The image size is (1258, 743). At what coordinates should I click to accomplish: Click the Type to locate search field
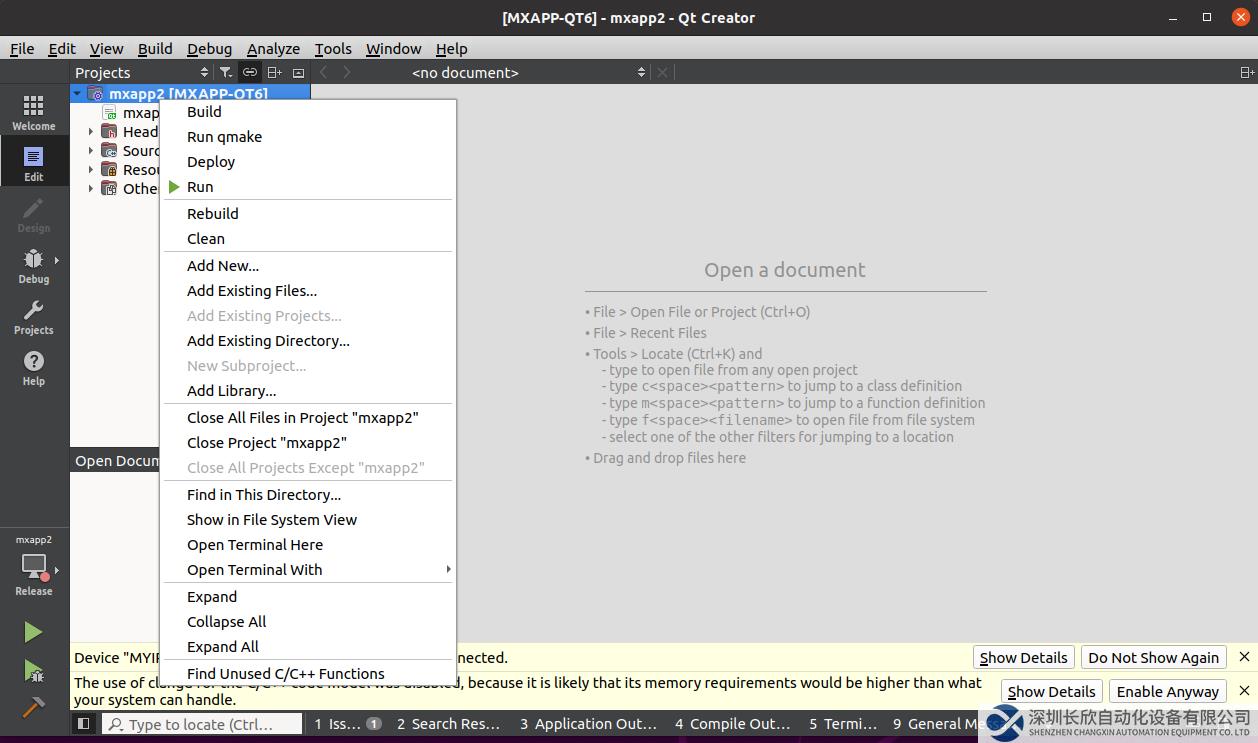click(x=202, y=723)
